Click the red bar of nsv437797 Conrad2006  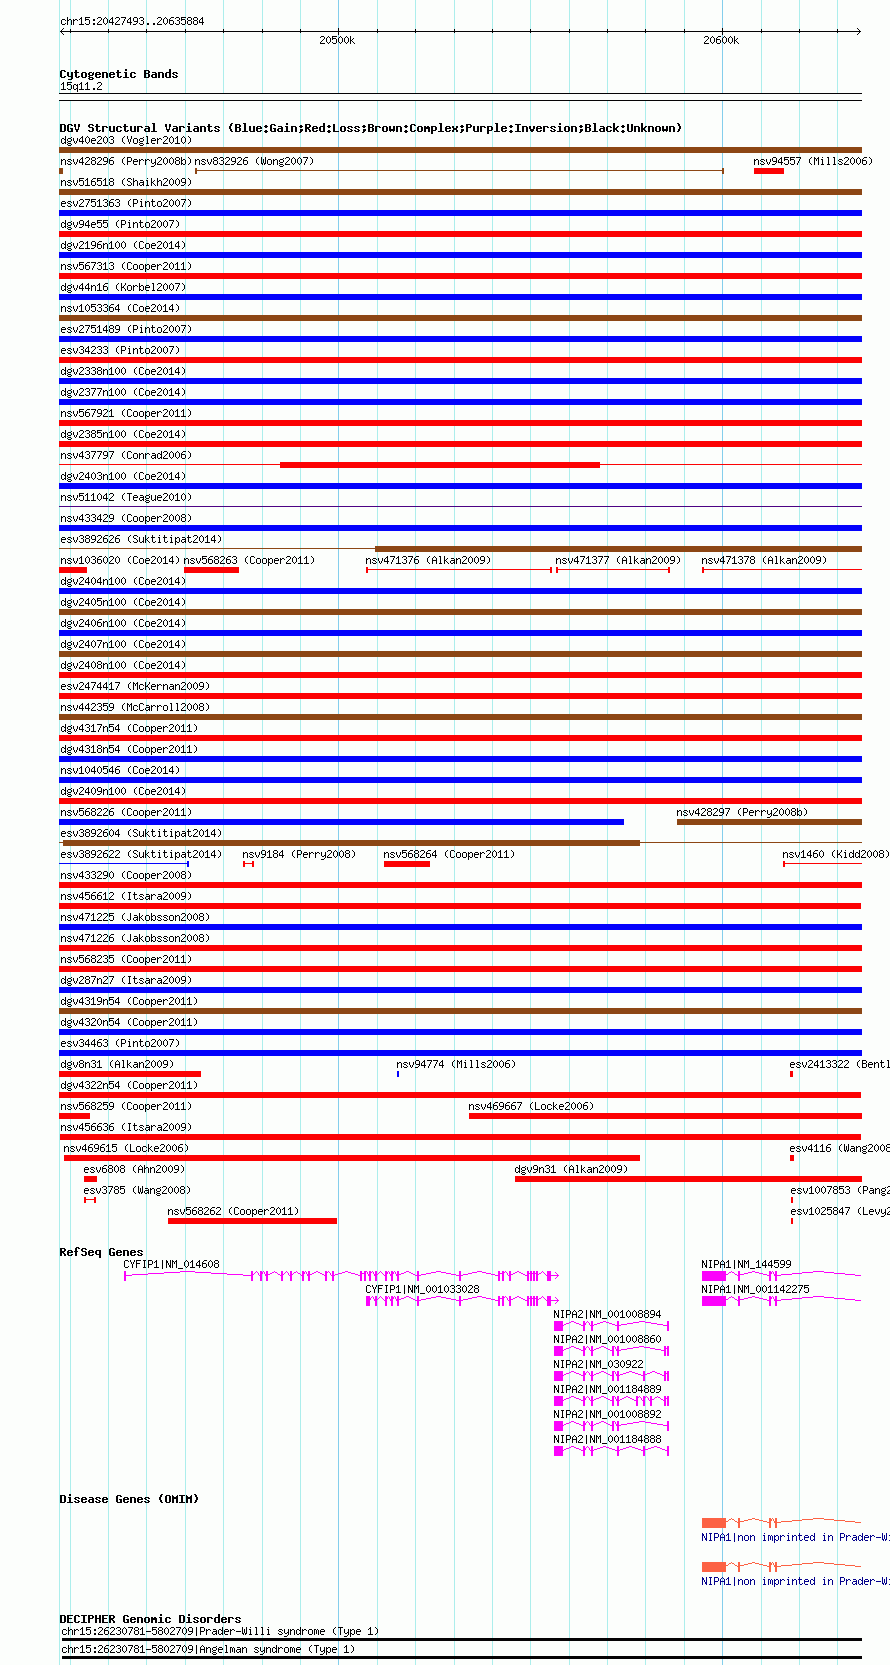coord(440,465)
